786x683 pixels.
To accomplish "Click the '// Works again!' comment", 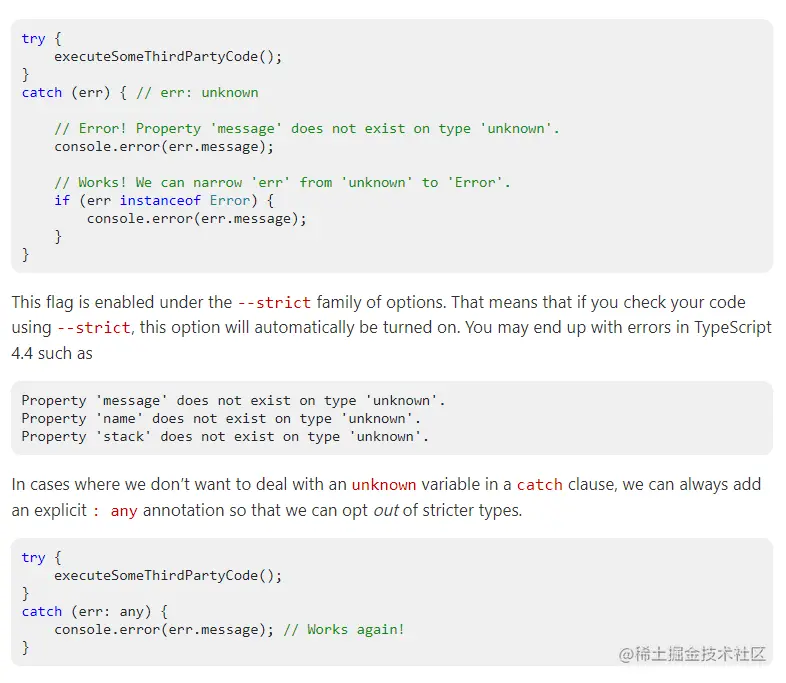I will [343, 629].
